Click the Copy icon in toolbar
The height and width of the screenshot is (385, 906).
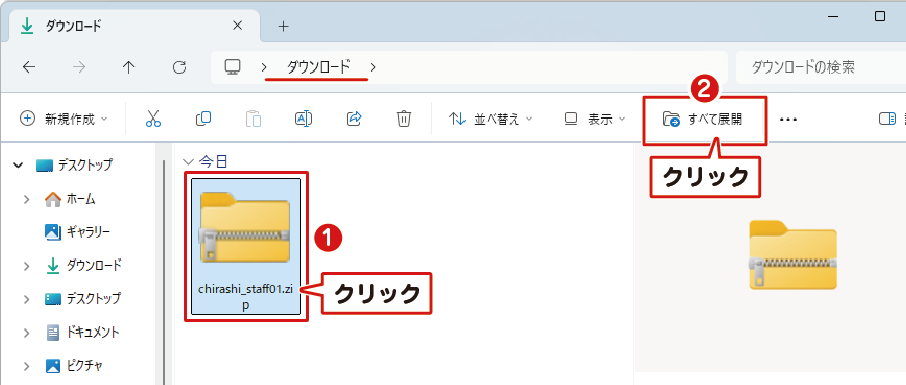tap(203, 119)
